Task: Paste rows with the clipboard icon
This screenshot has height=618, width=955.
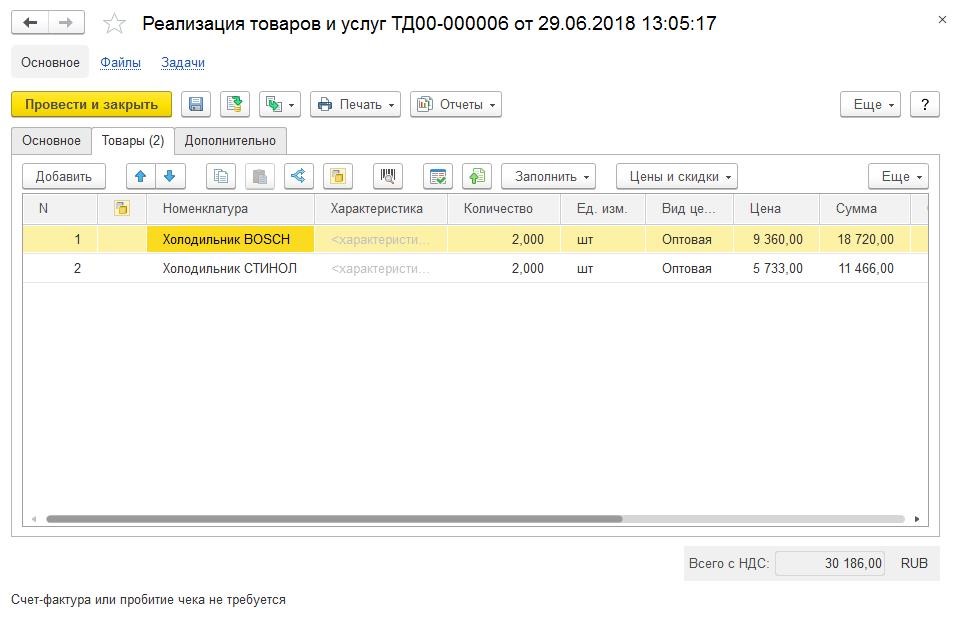Action: (x=259, y=177)
